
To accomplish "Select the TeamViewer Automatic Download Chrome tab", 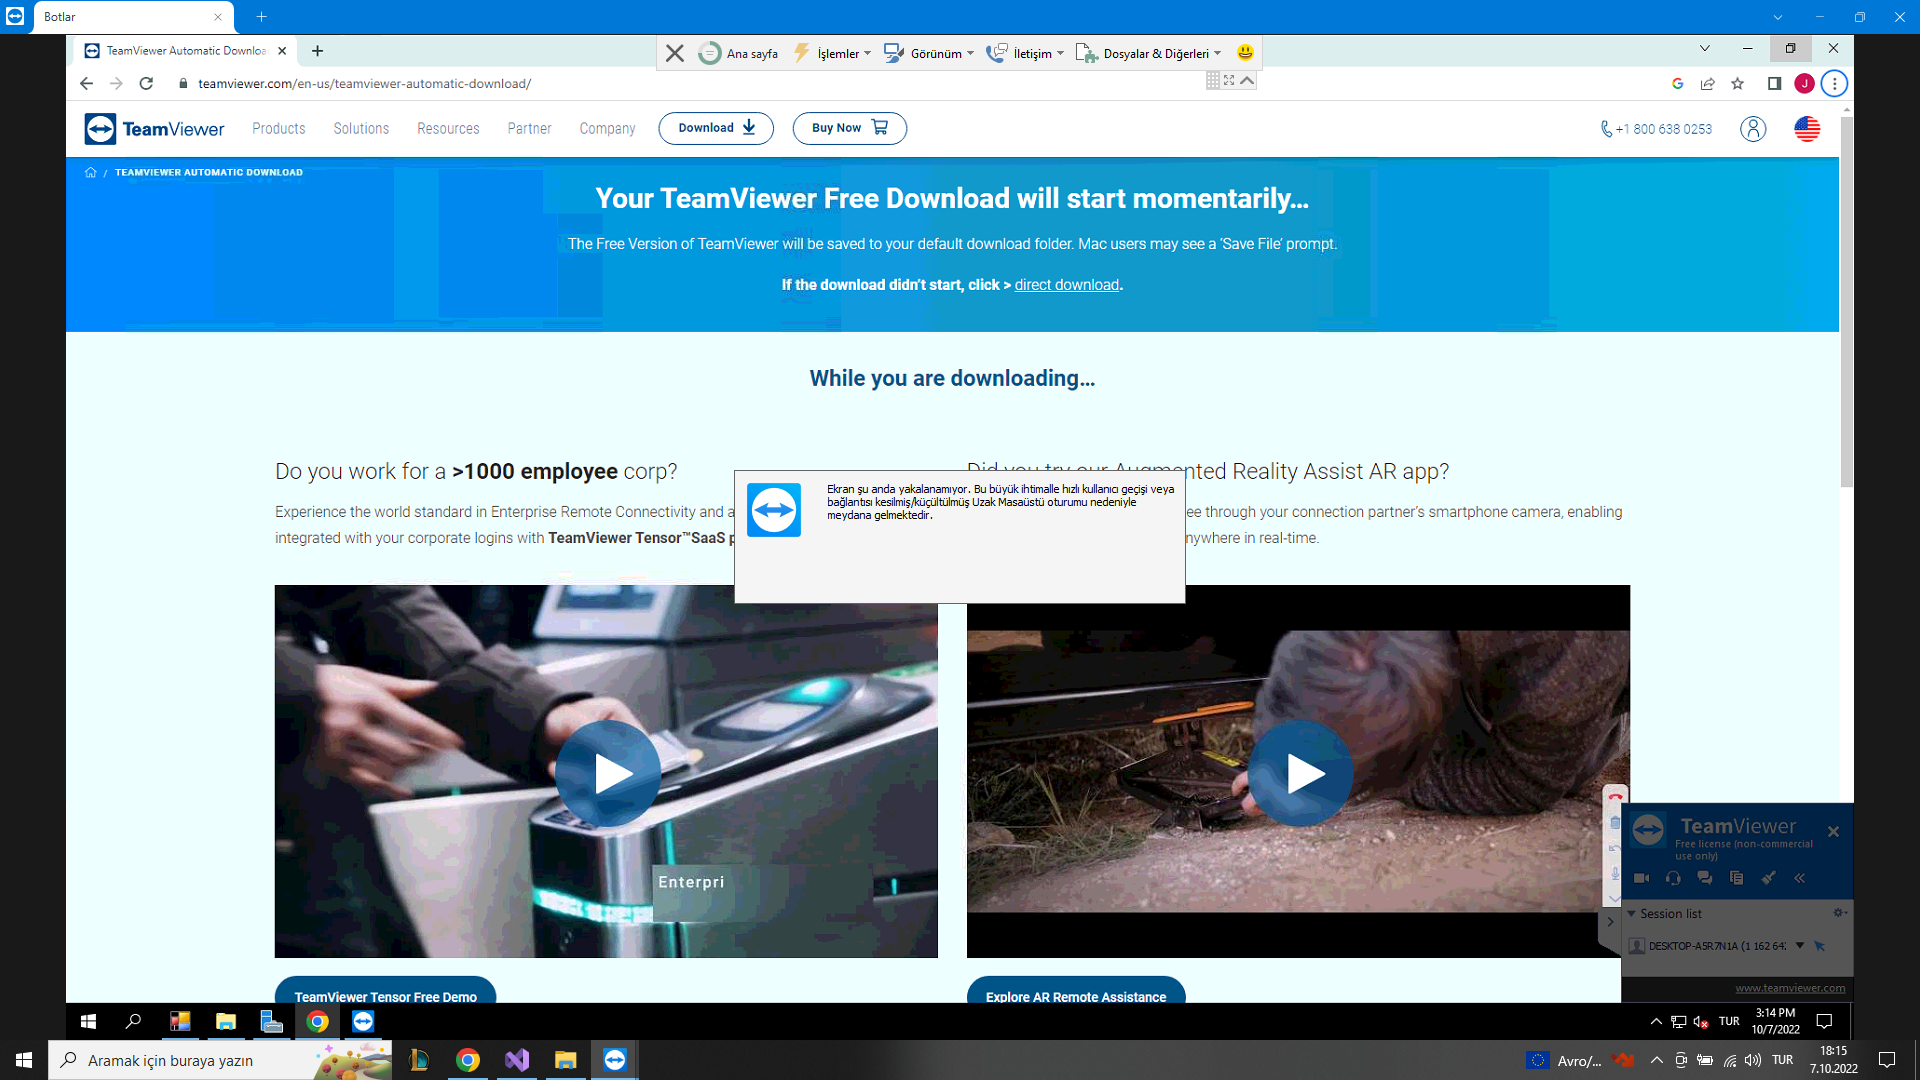I will click(x=186, y=51).
